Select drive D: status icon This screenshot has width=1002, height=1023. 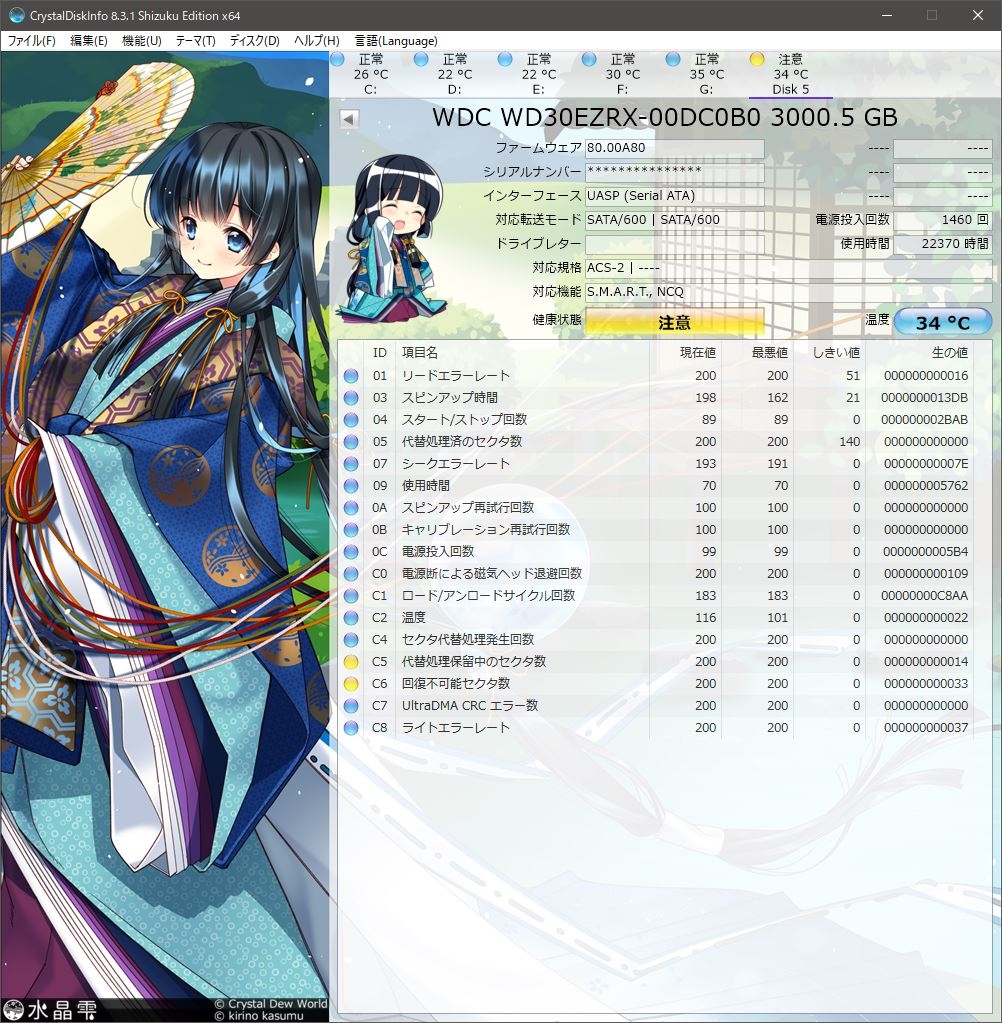421,59
